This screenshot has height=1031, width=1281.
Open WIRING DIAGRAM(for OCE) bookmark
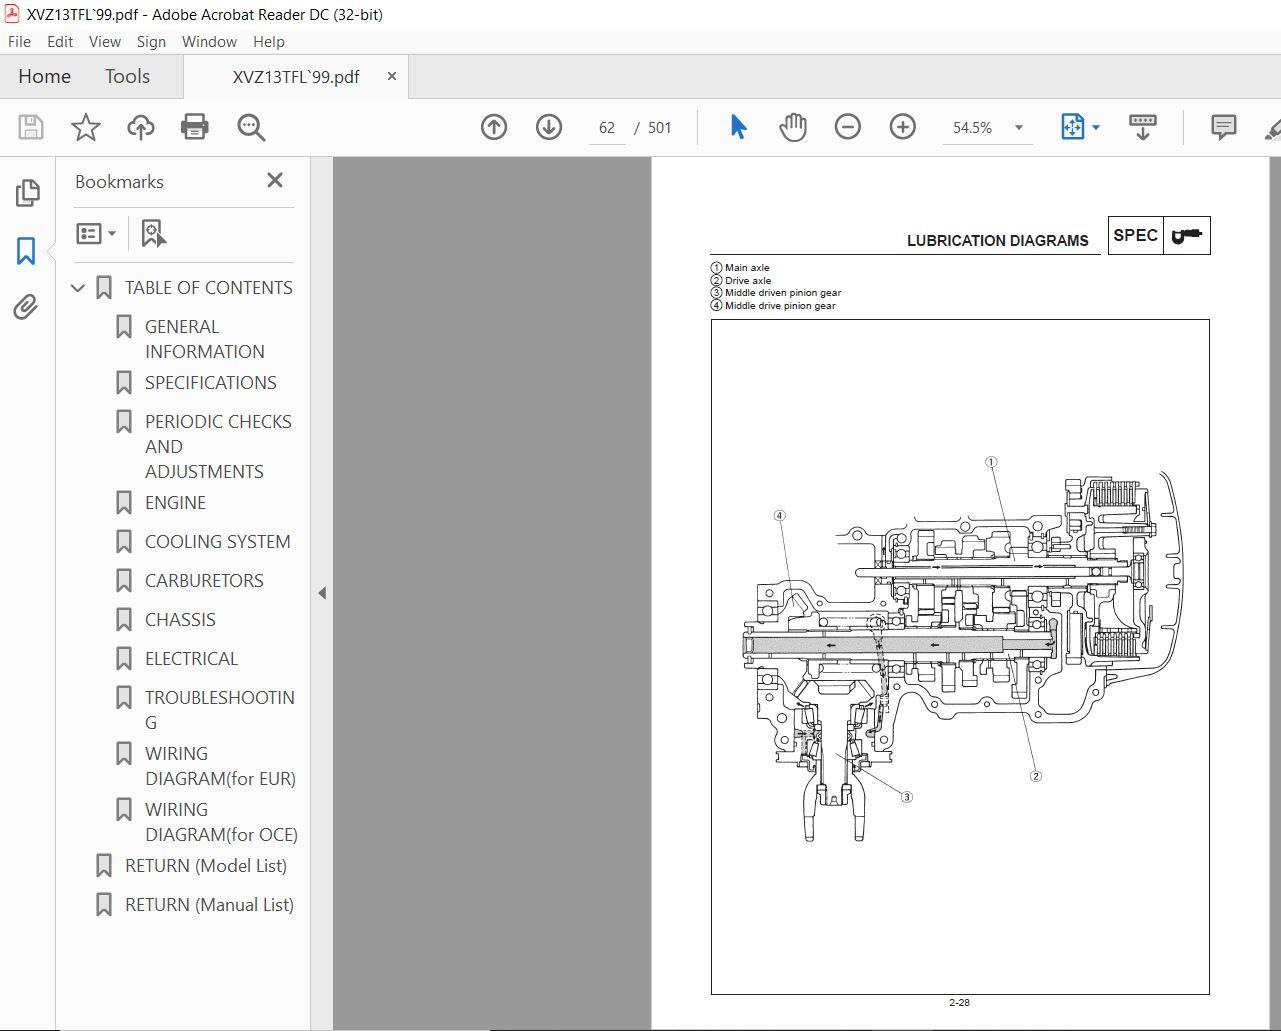pos(221,822)
